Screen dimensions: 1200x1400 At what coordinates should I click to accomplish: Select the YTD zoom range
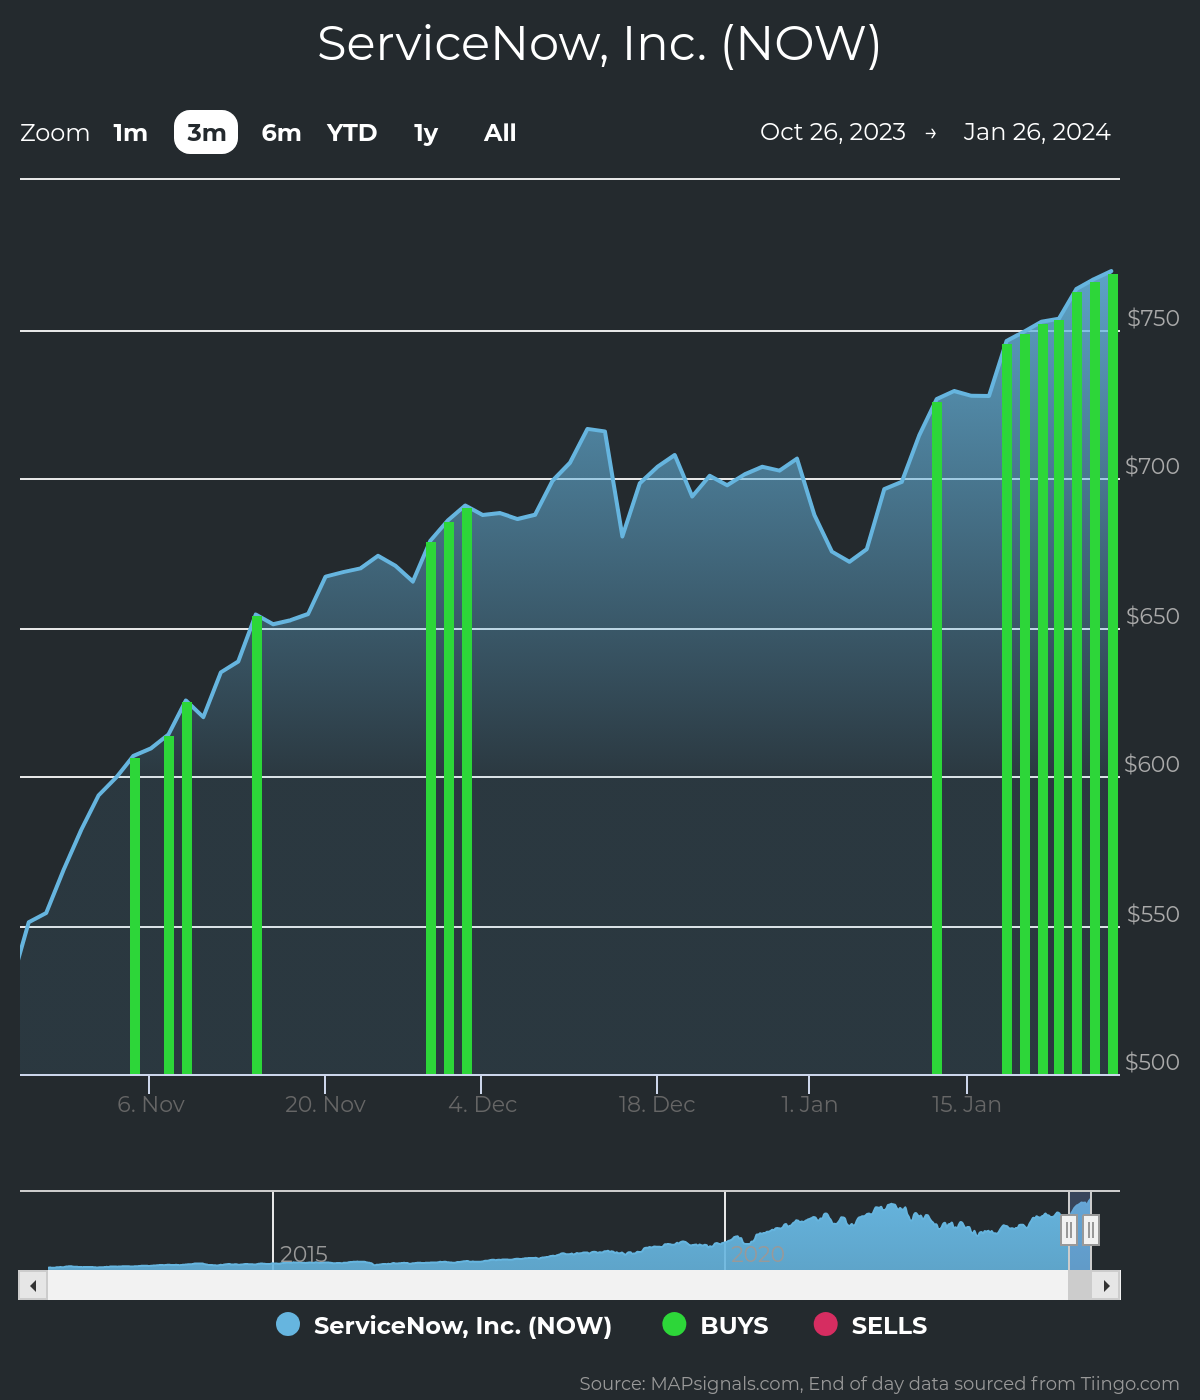[352, 133]
